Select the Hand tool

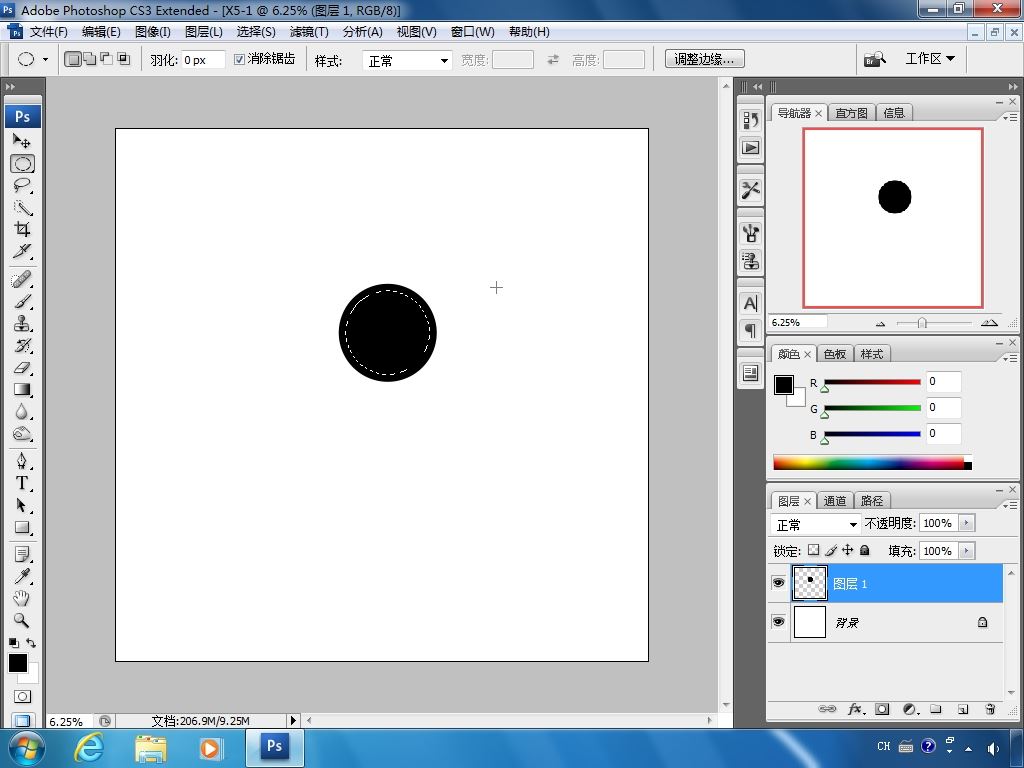[22, 598]
